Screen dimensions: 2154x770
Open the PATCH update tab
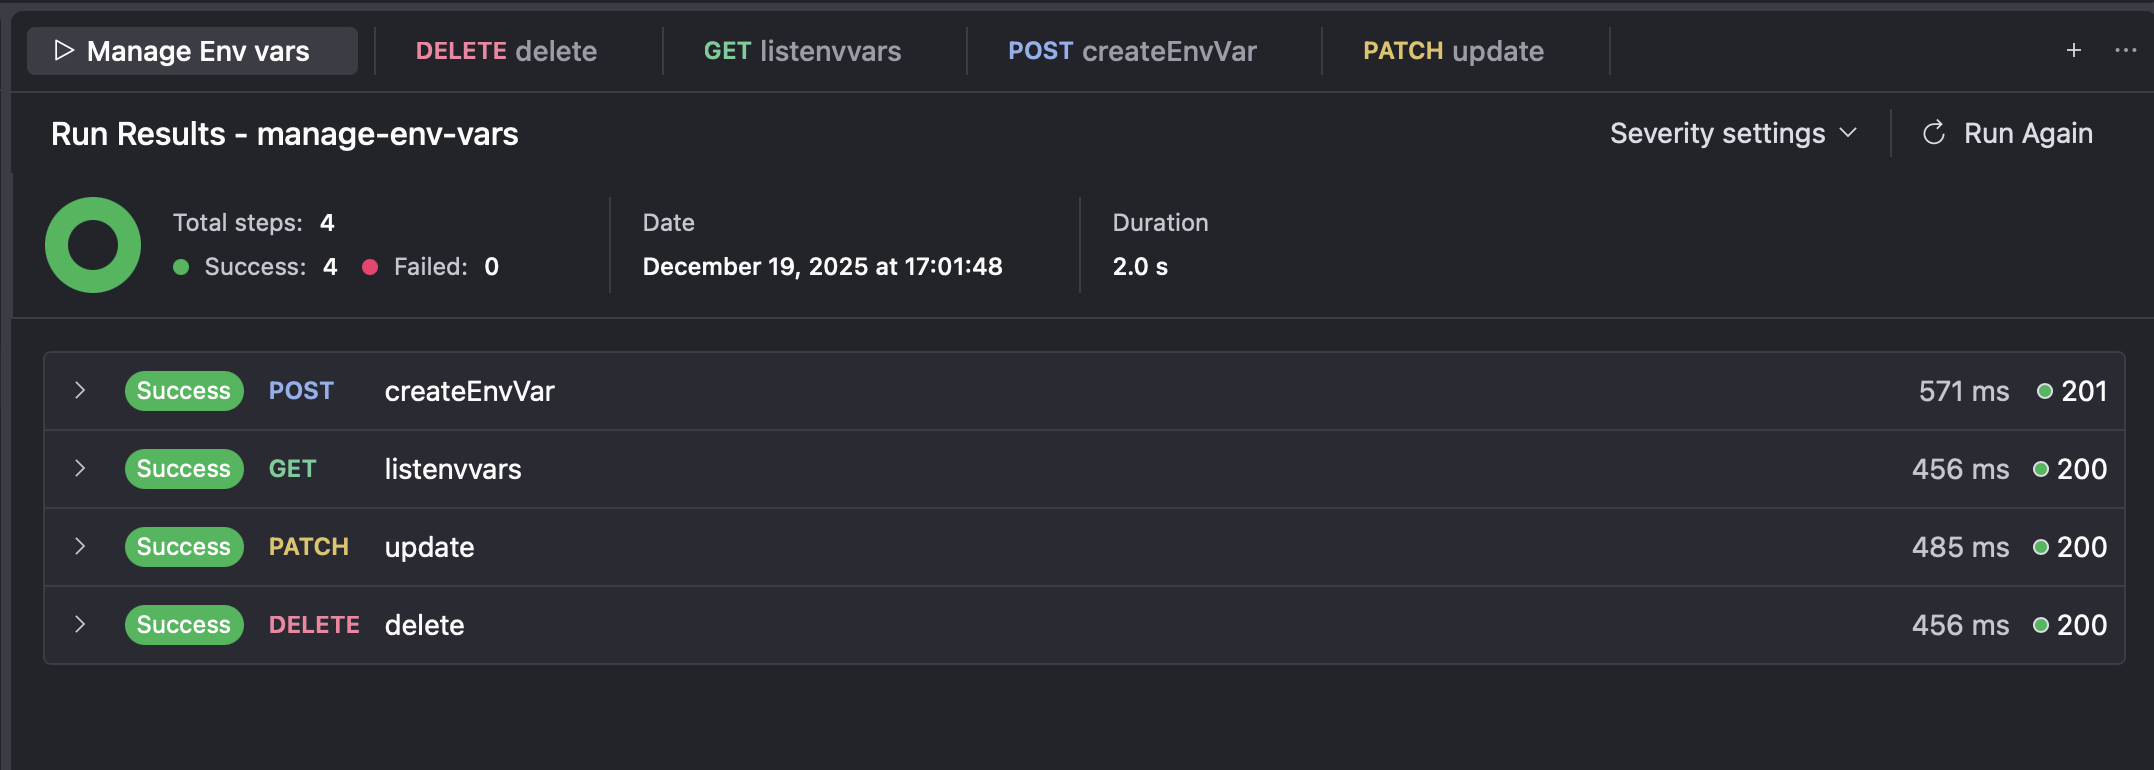click(1453, 51)
